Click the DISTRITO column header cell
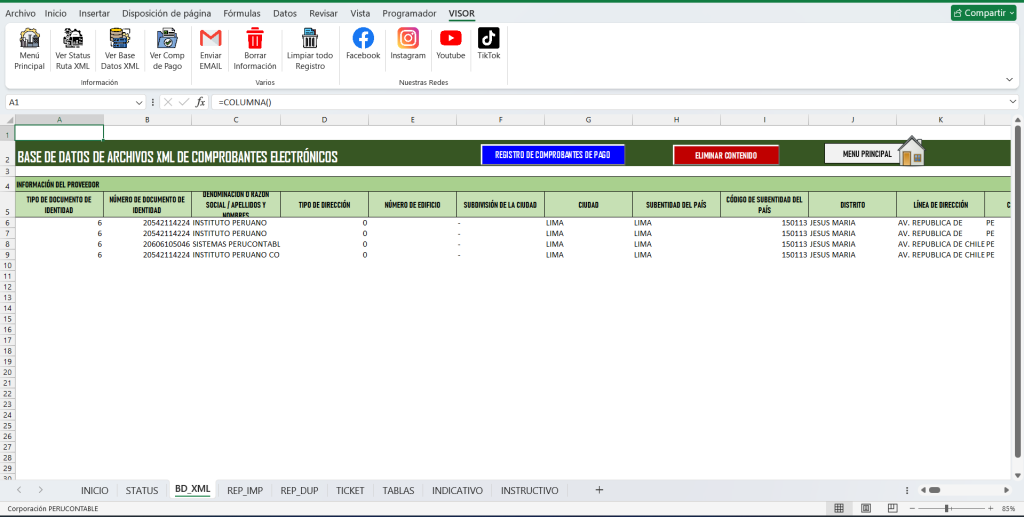Image resolution: width=1024 pixels, height=517 pixels. 852,204
